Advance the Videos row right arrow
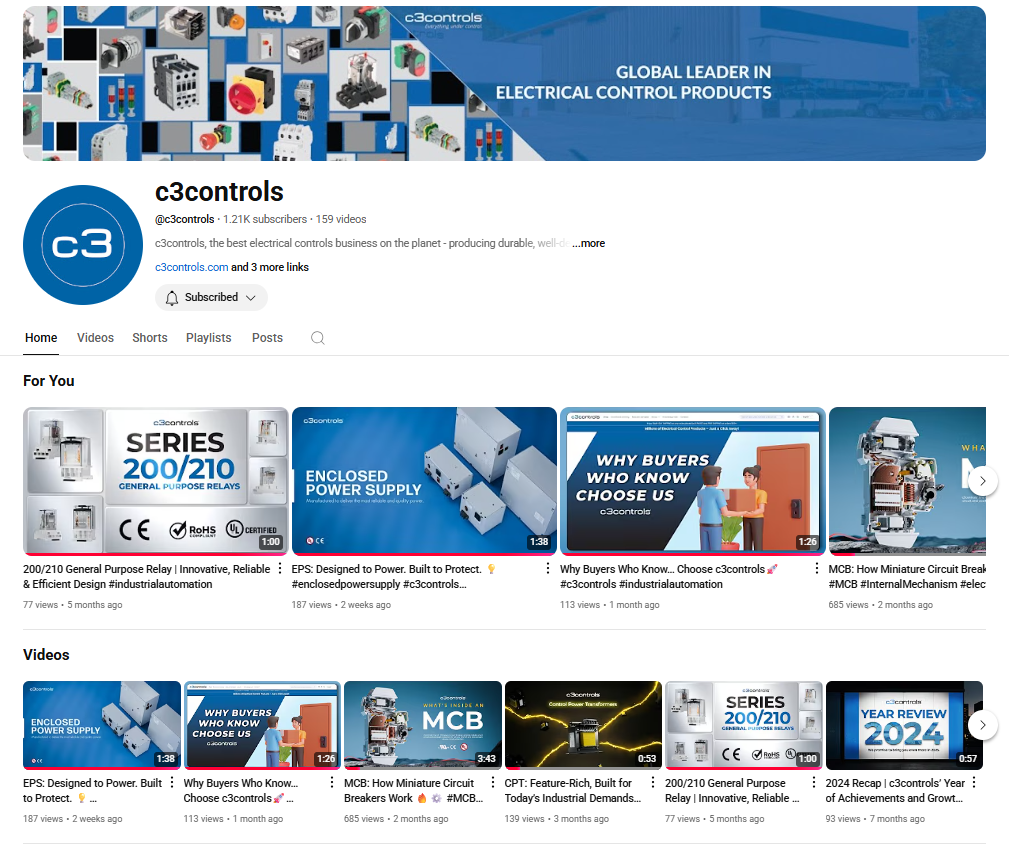1009x854 pixels. tap(982, 725)
